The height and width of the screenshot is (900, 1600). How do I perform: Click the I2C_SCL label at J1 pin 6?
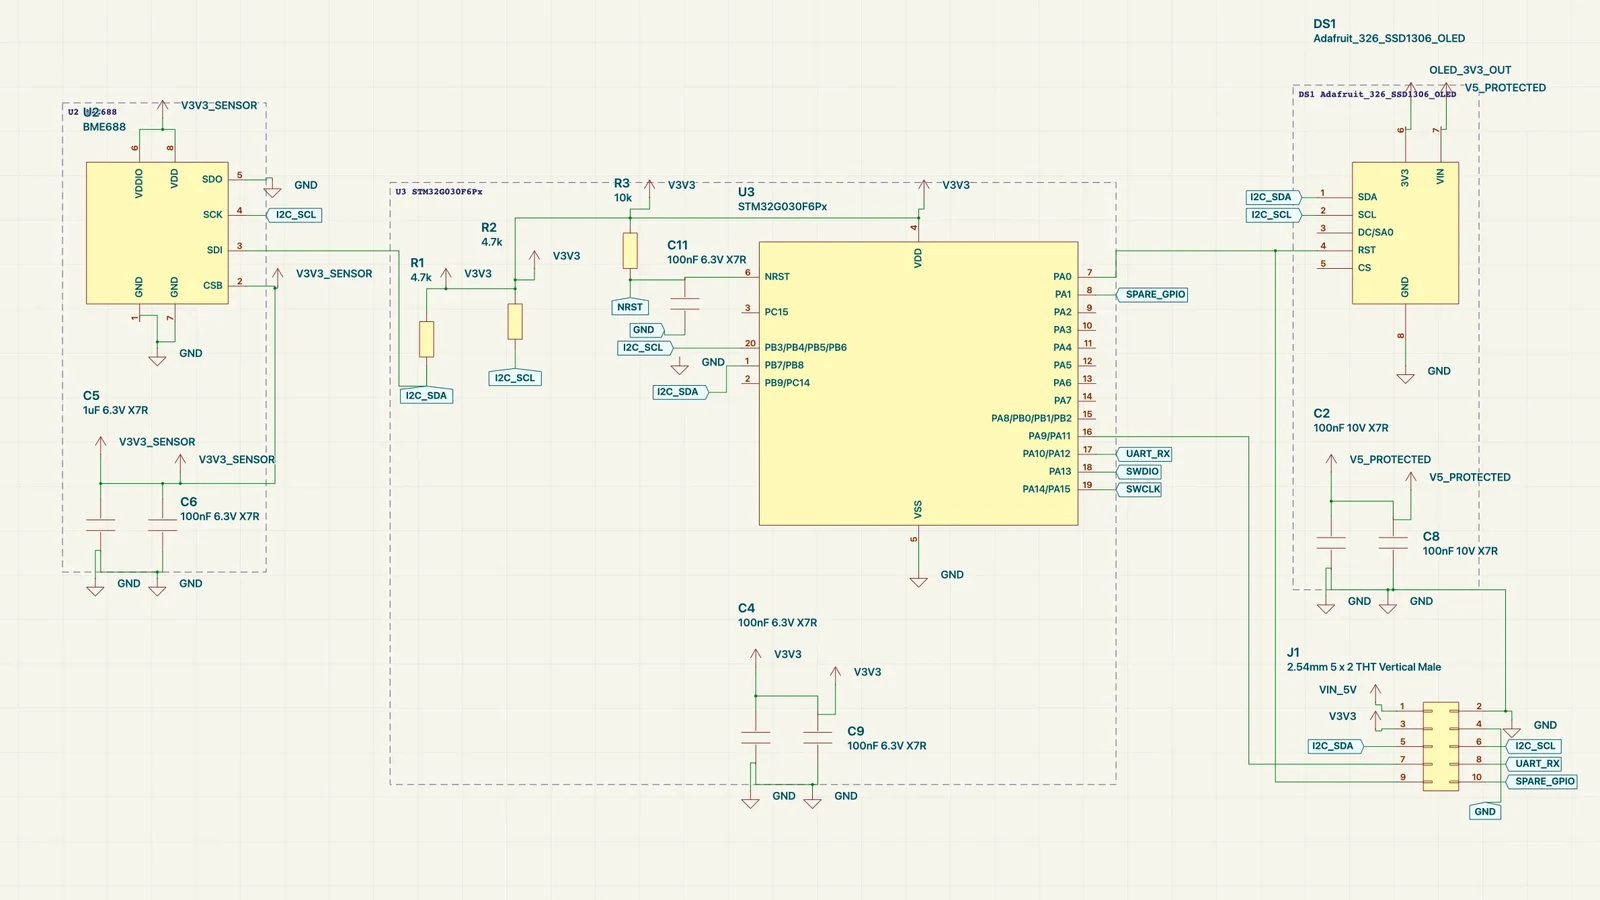pos(1532,746)
